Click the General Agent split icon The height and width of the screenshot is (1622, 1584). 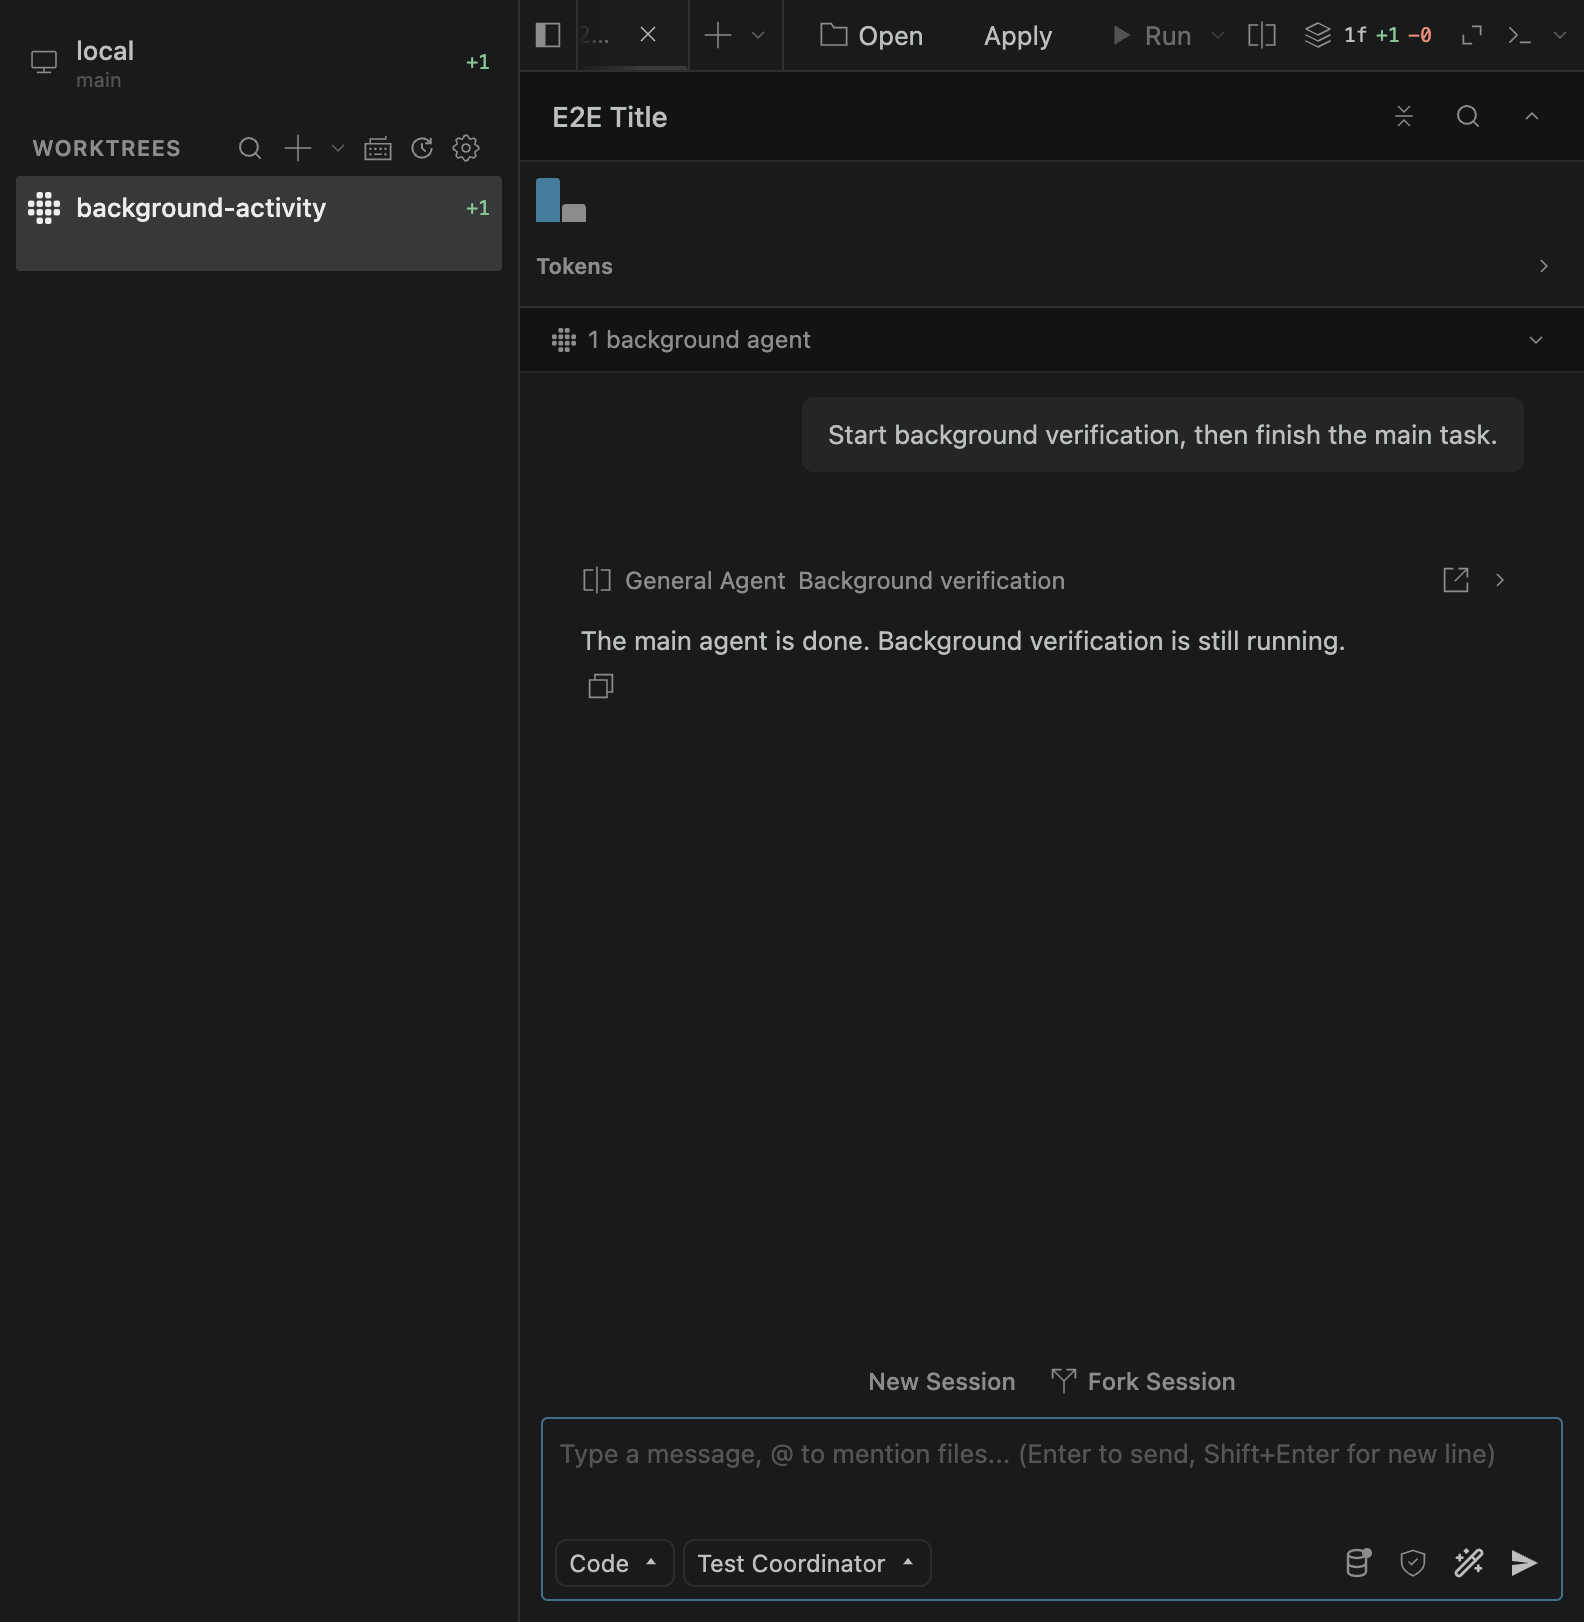[597, 580]
